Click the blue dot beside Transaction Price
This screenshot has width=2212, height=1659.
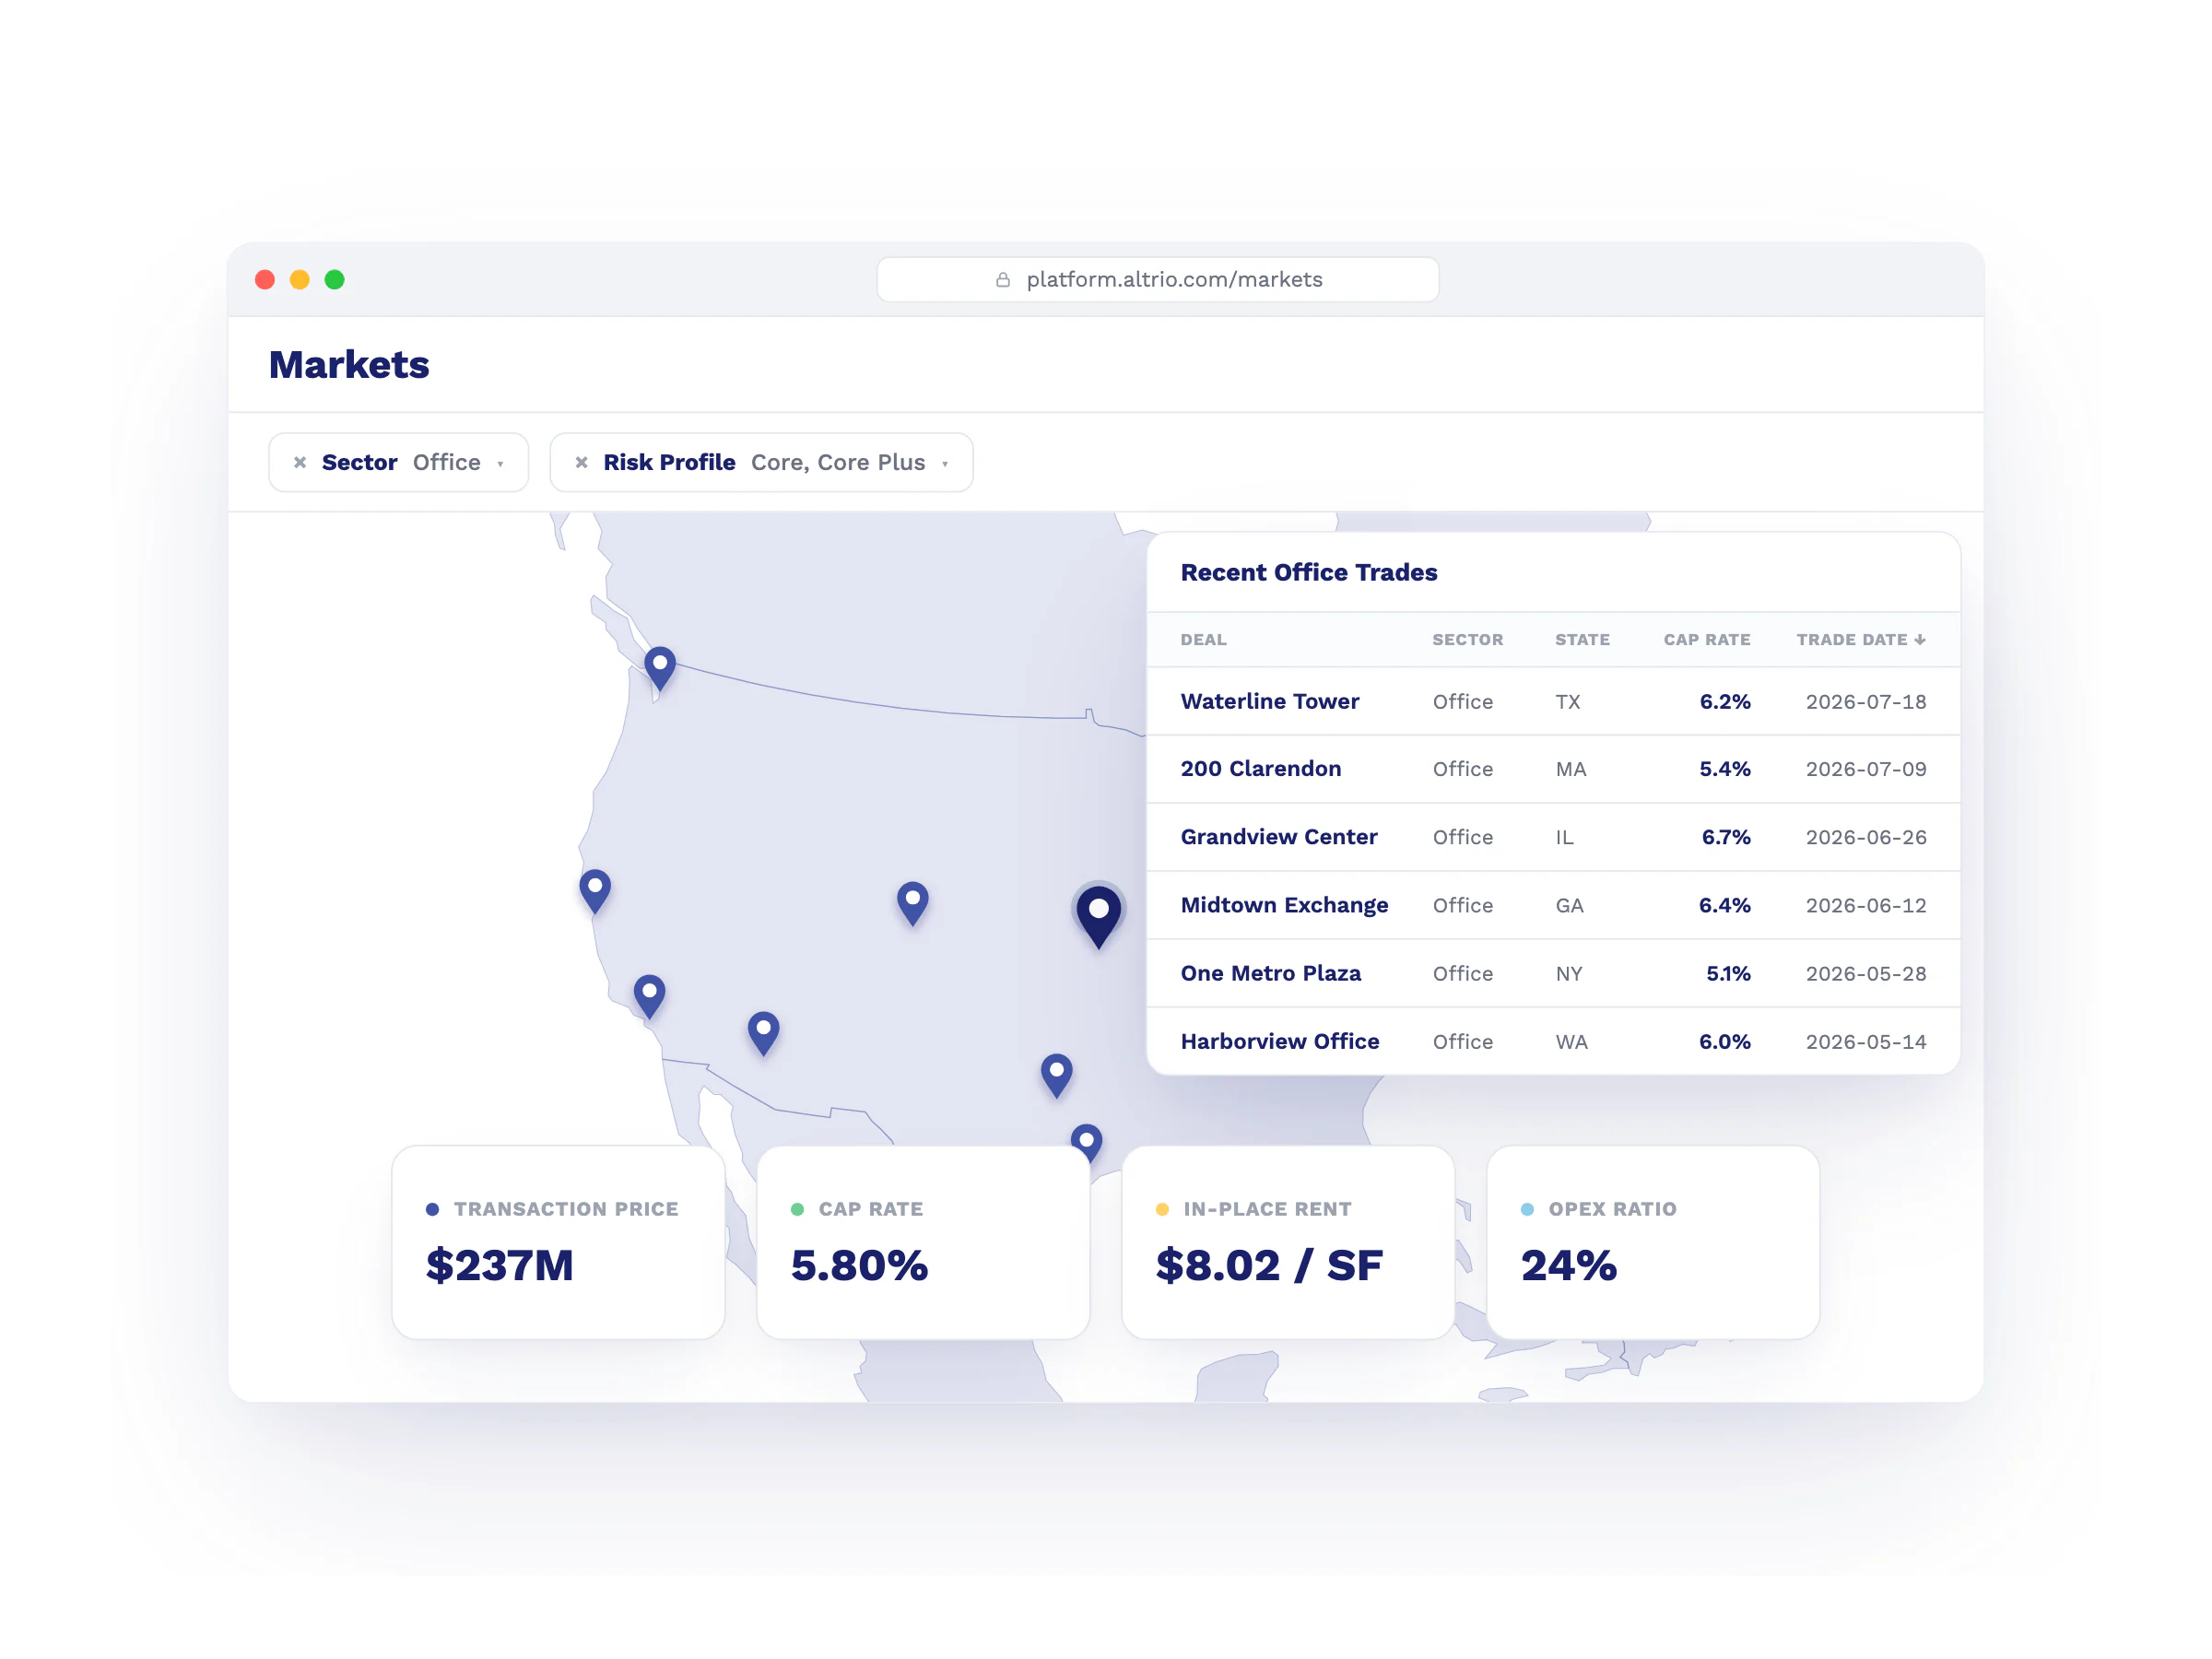[x=432, y=1209]
